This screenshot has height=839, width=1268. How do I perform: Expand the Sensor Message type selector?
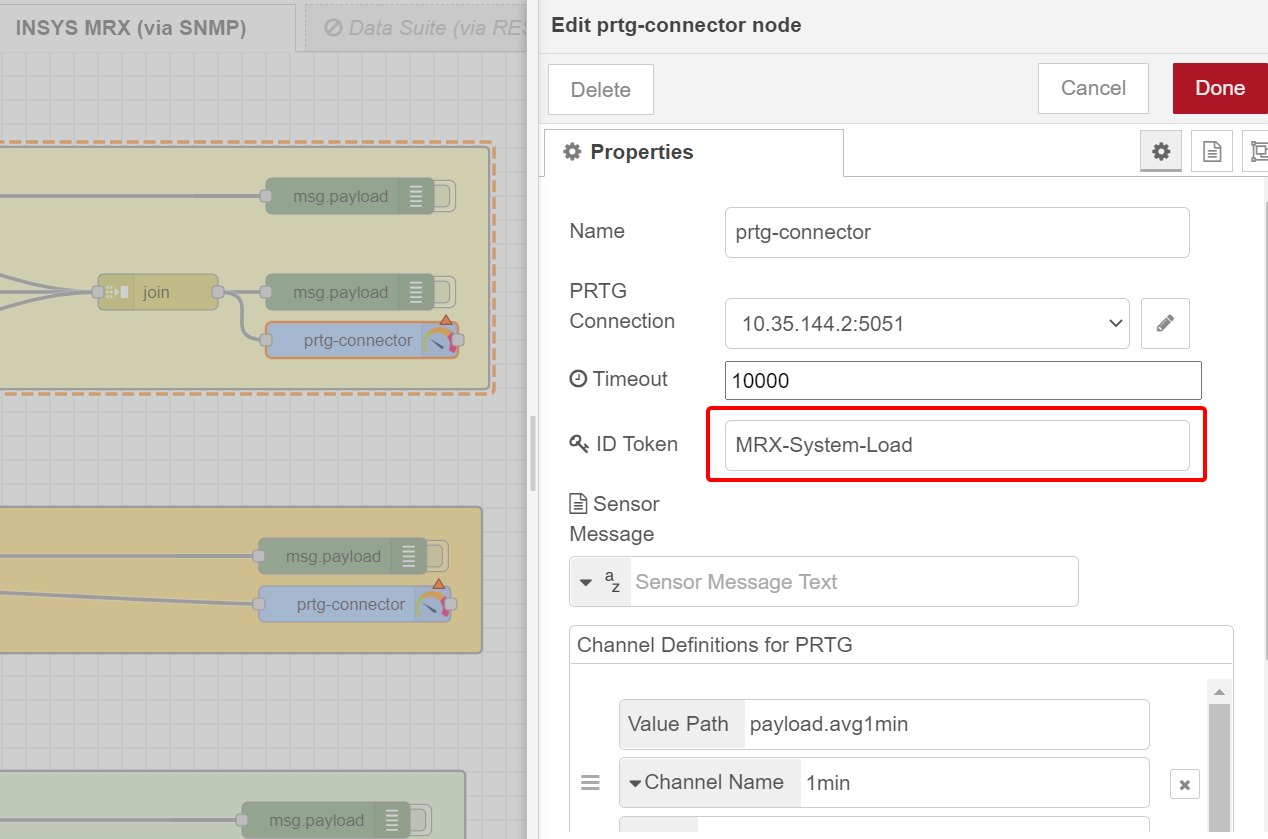coord(600,582)
